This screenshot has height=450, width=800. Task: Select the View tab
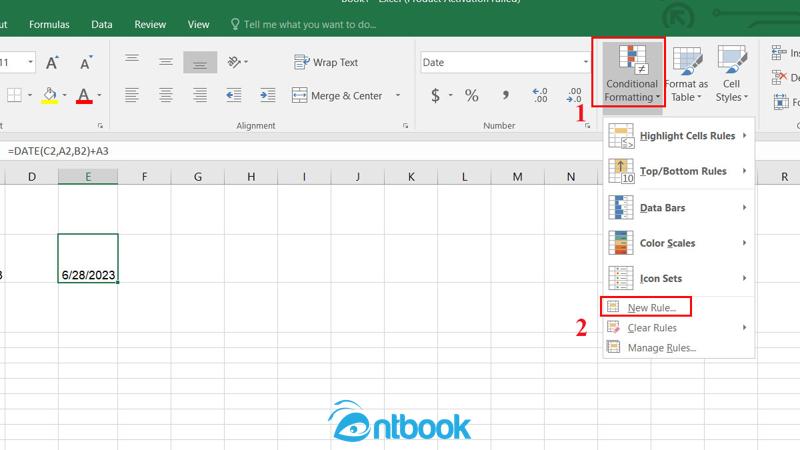pyautogui.click(x=198, y=24)
